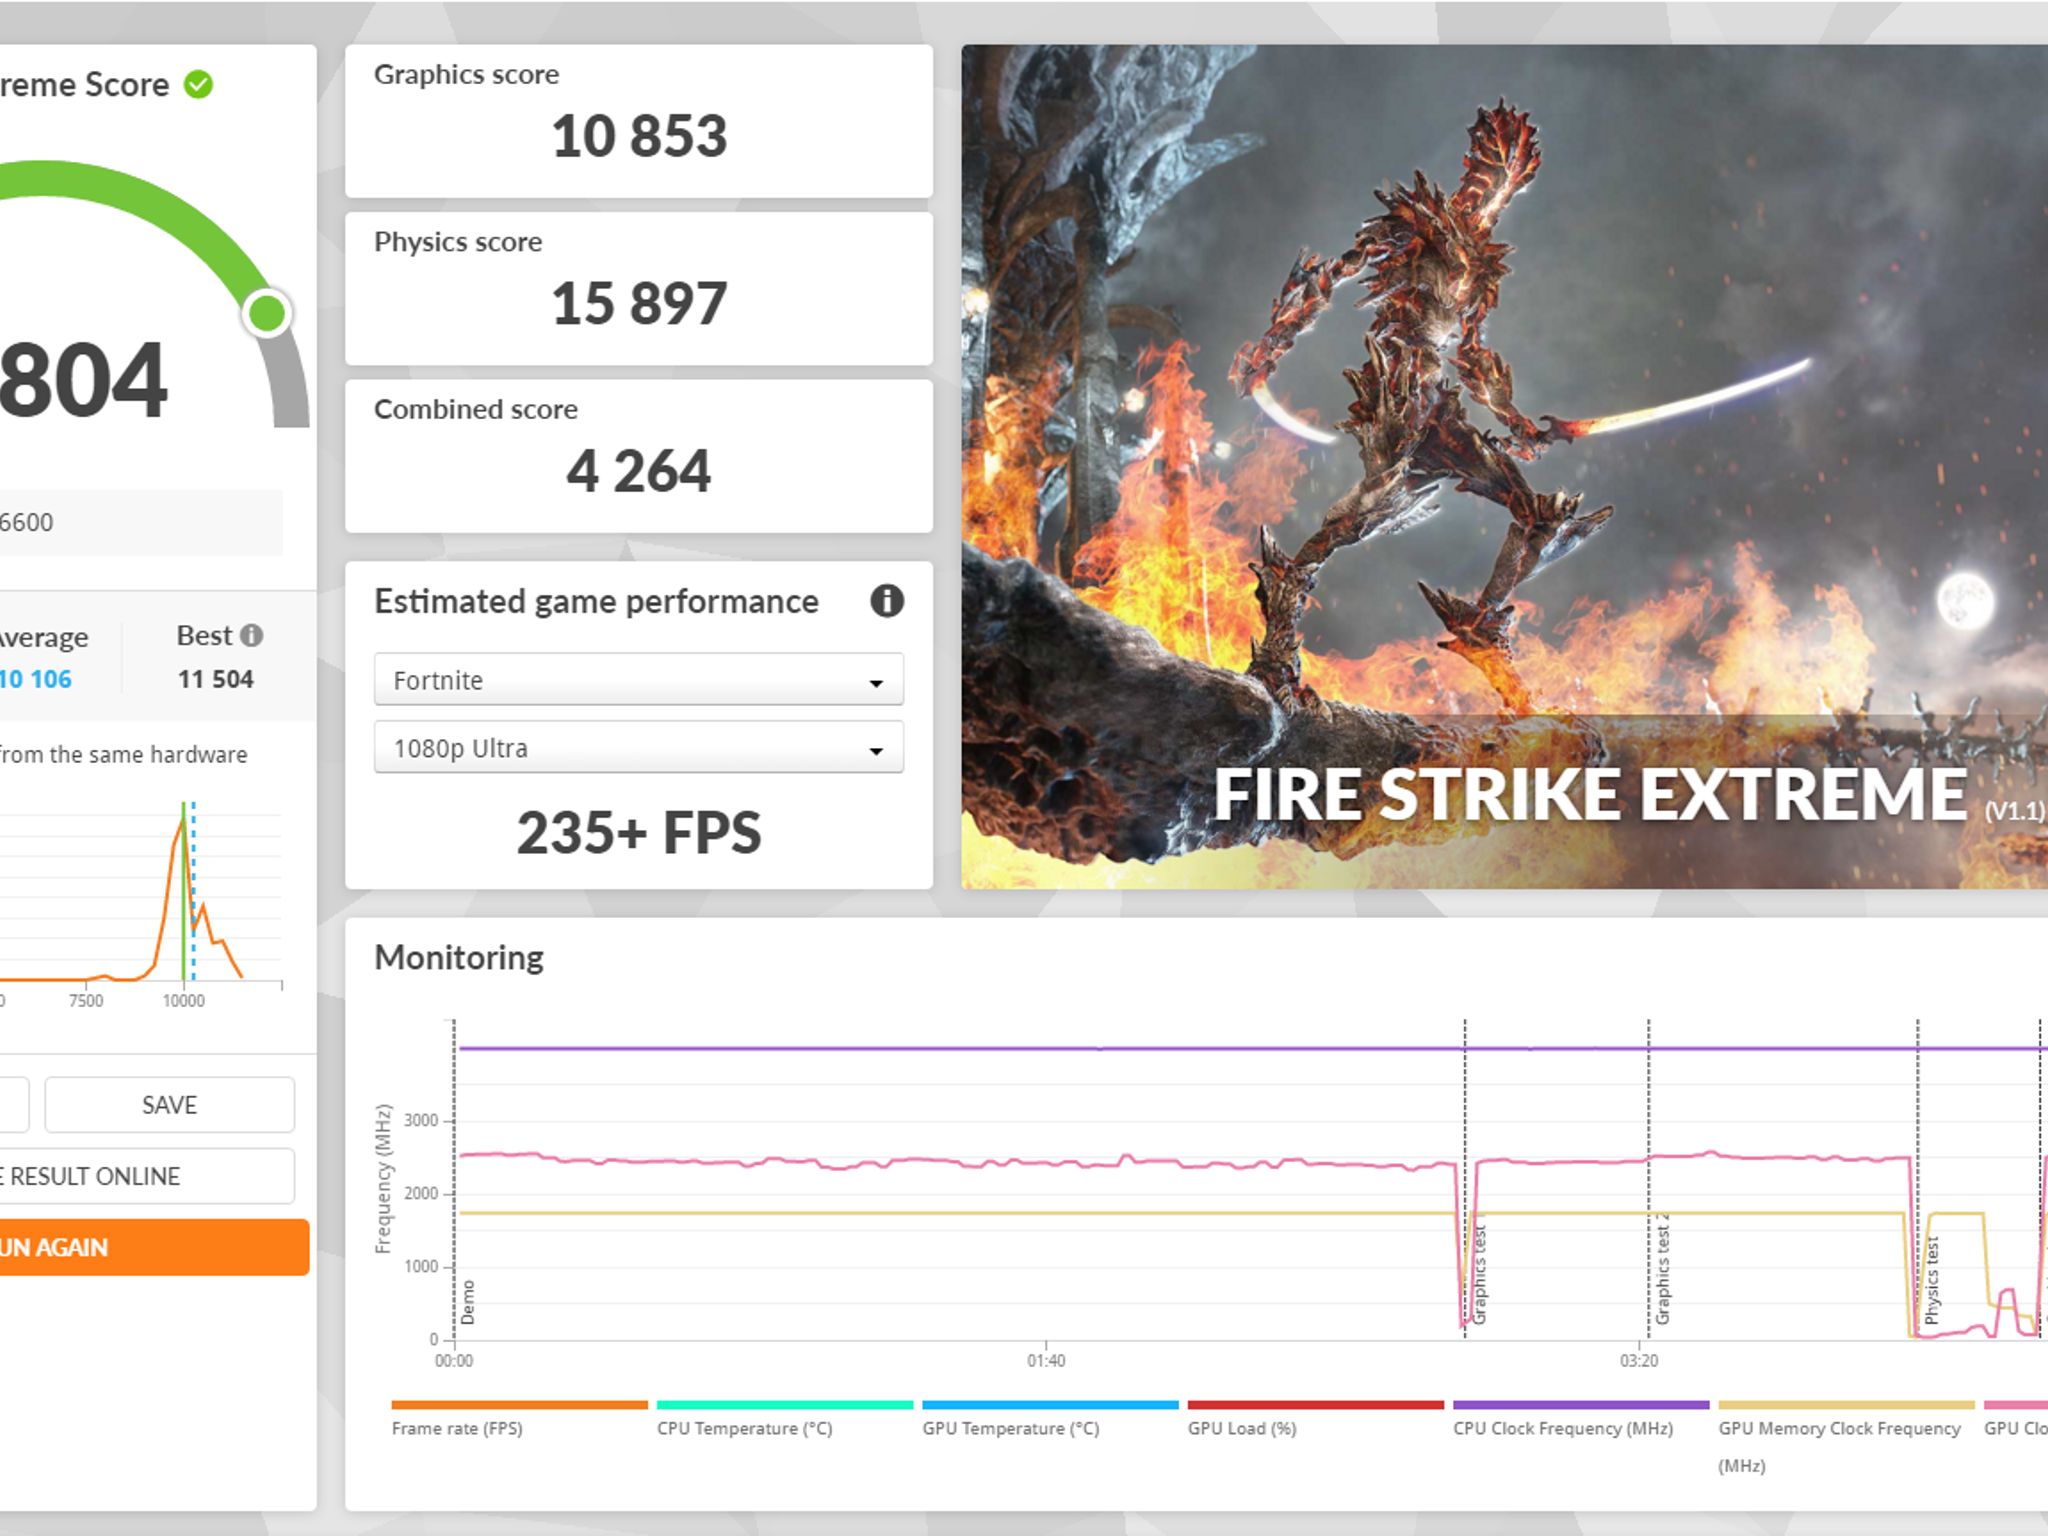
Task: Click the Physics score value 15 897
Action: (639, 303)
